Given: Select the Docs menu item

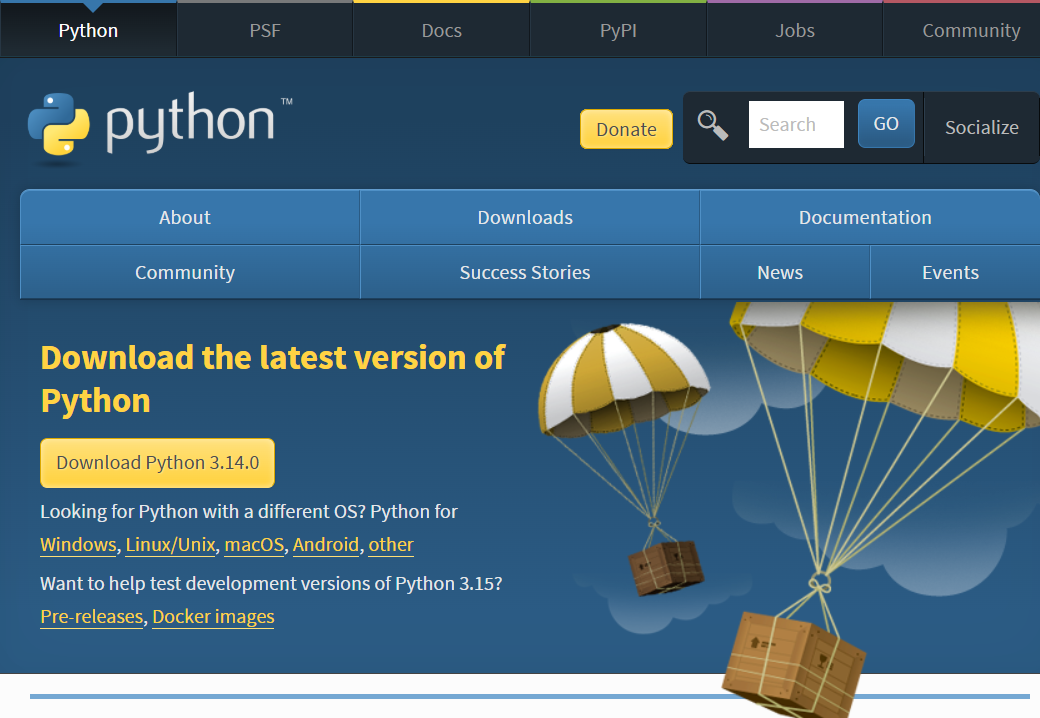Looking at the screenshot, I should tap(441, 30).
